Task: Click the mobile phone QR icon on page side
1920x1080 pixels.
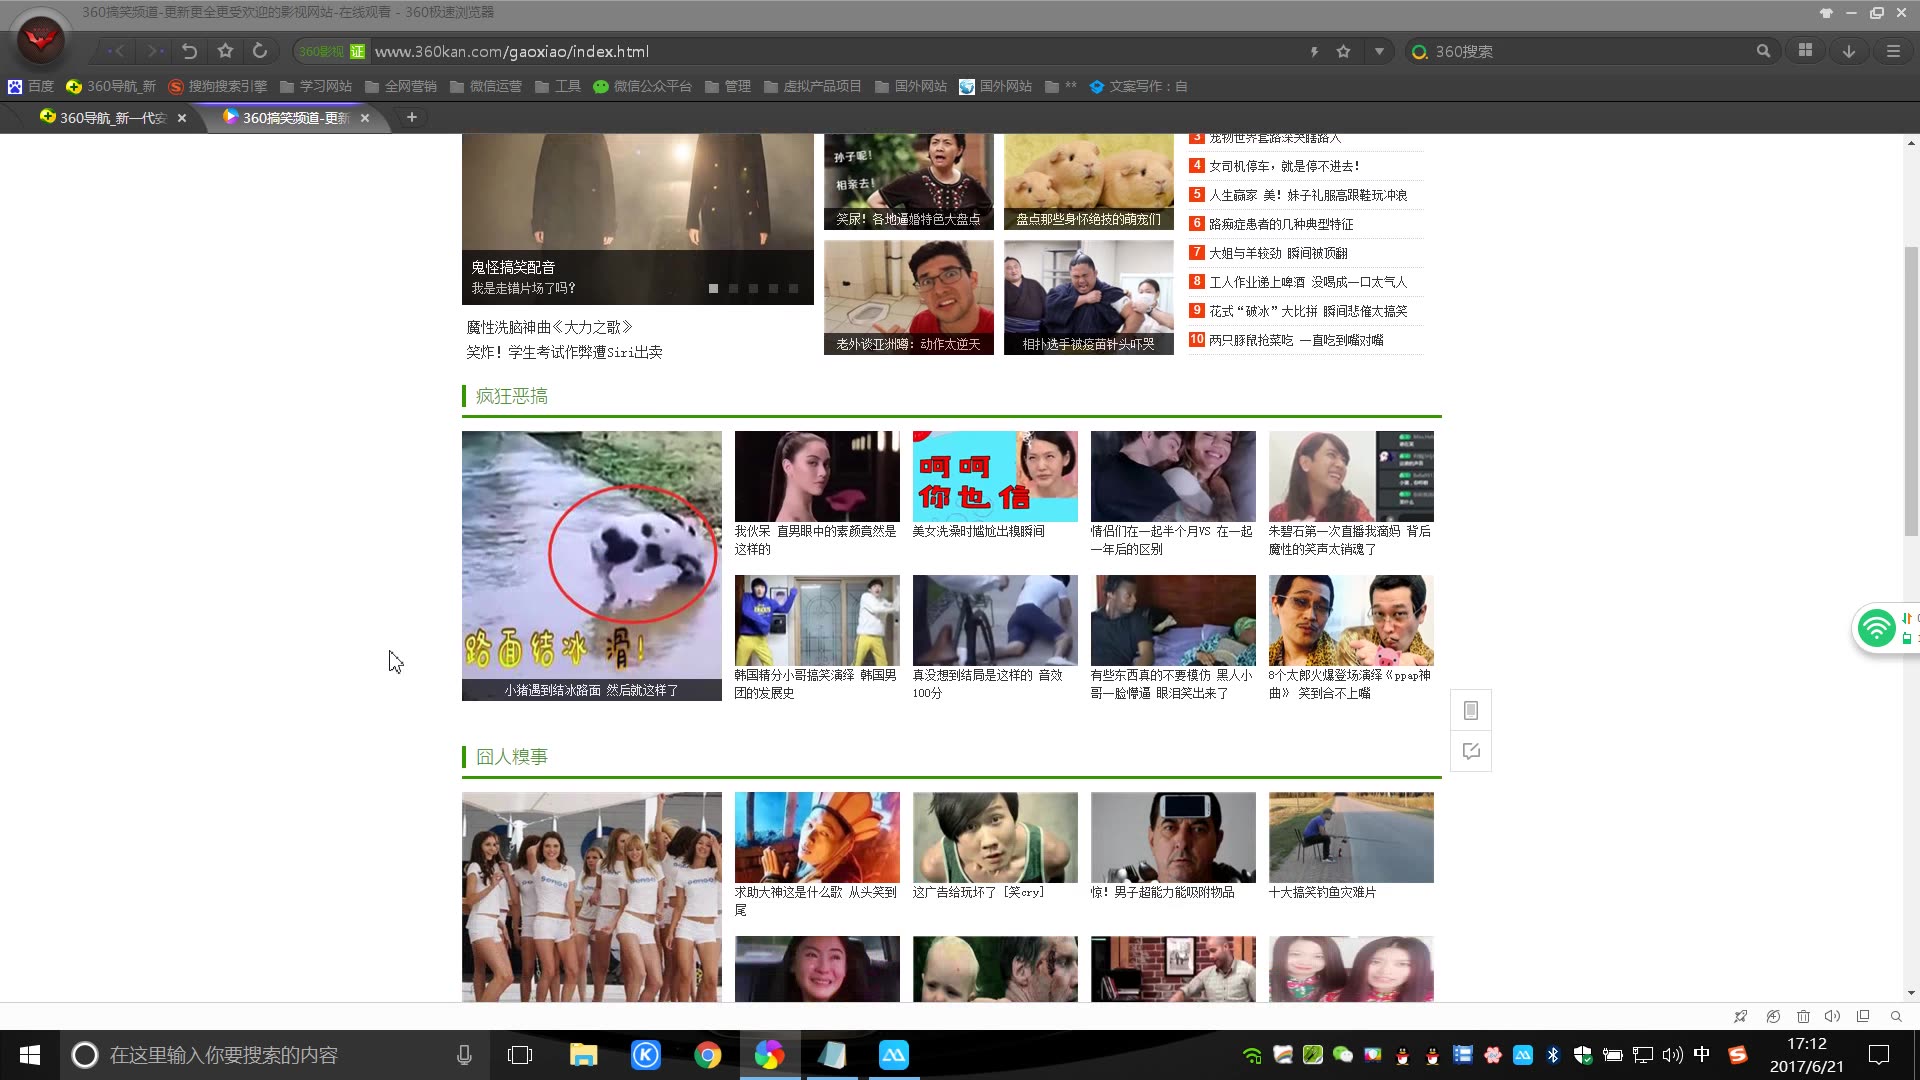Action: [1470, 710]
